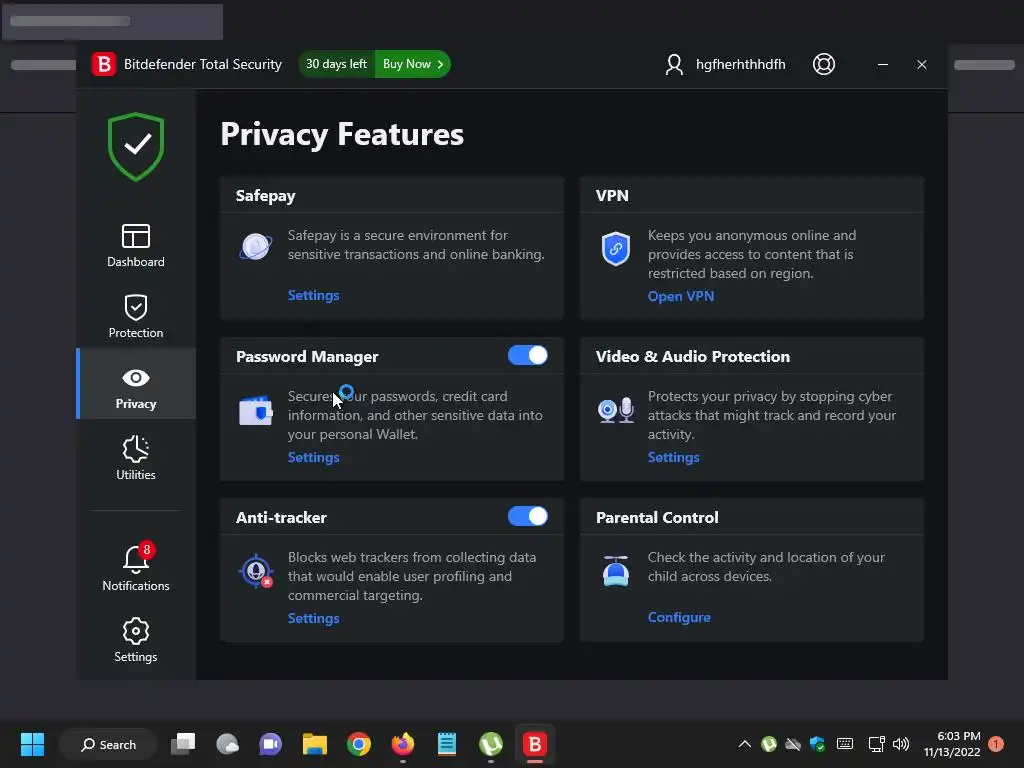Click the Bitdefender red B logo
The image size is (1024, 768).
point(104,64)
